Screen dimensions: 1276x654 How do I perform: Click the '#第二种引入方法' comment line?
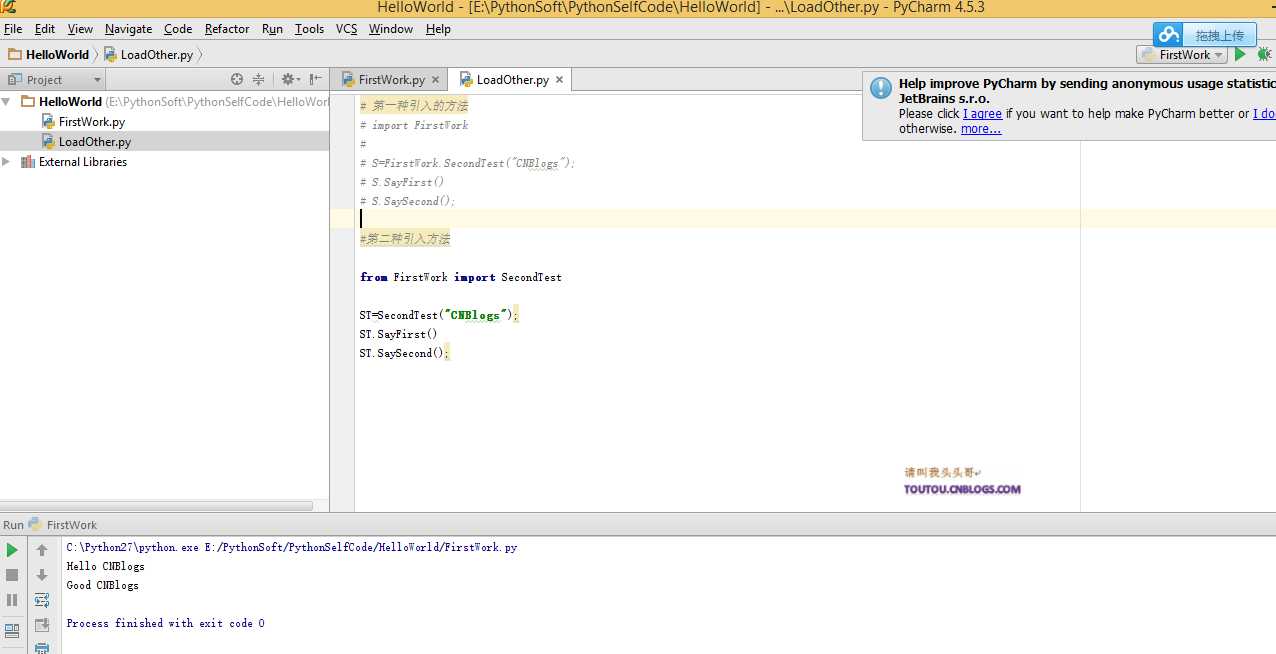pos(405,239)
